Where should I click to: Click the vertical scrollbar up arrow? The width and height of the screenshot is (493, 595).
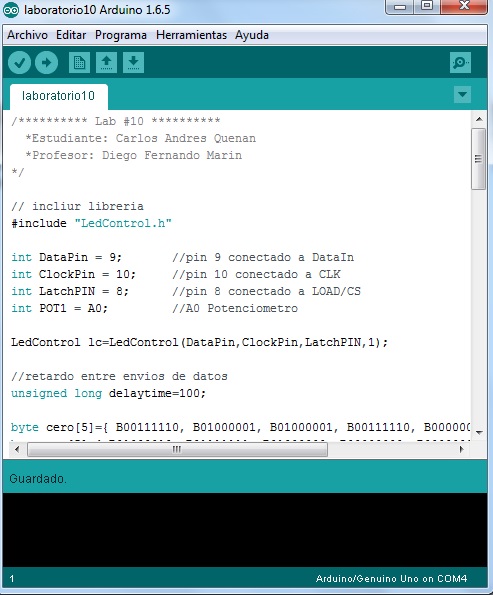tap(479, 119)
